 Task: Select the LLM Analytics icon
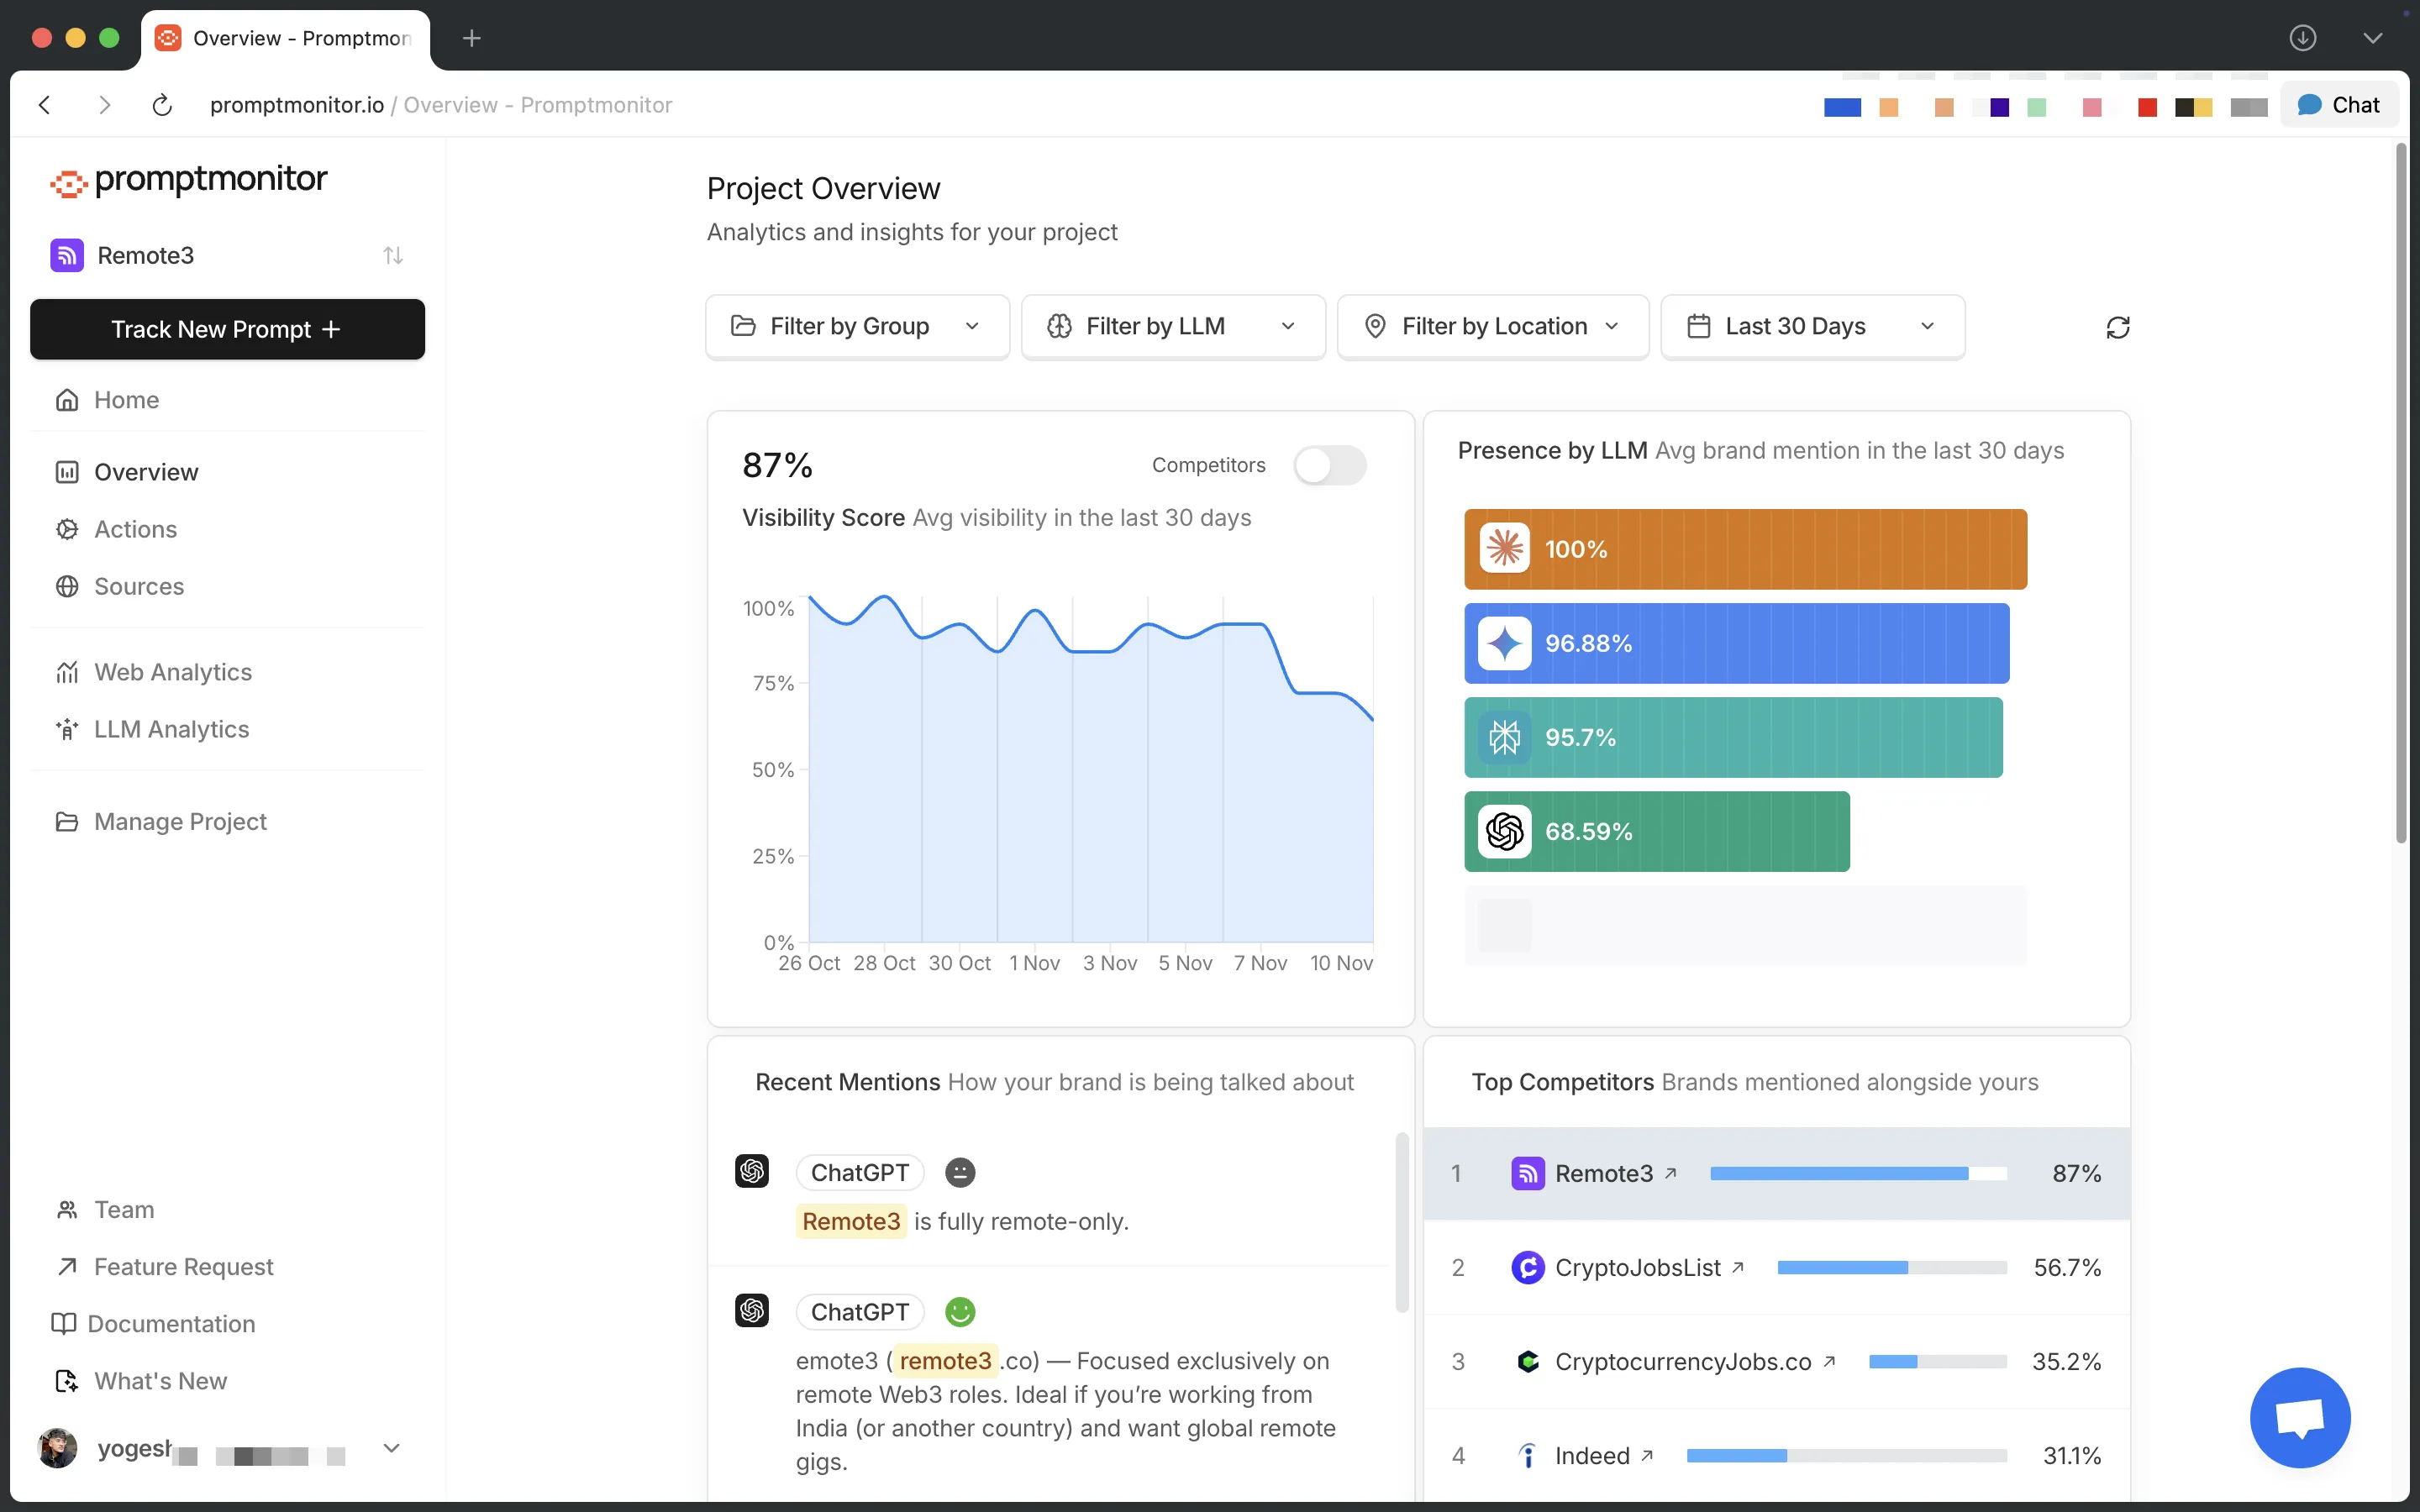point(67,728)
